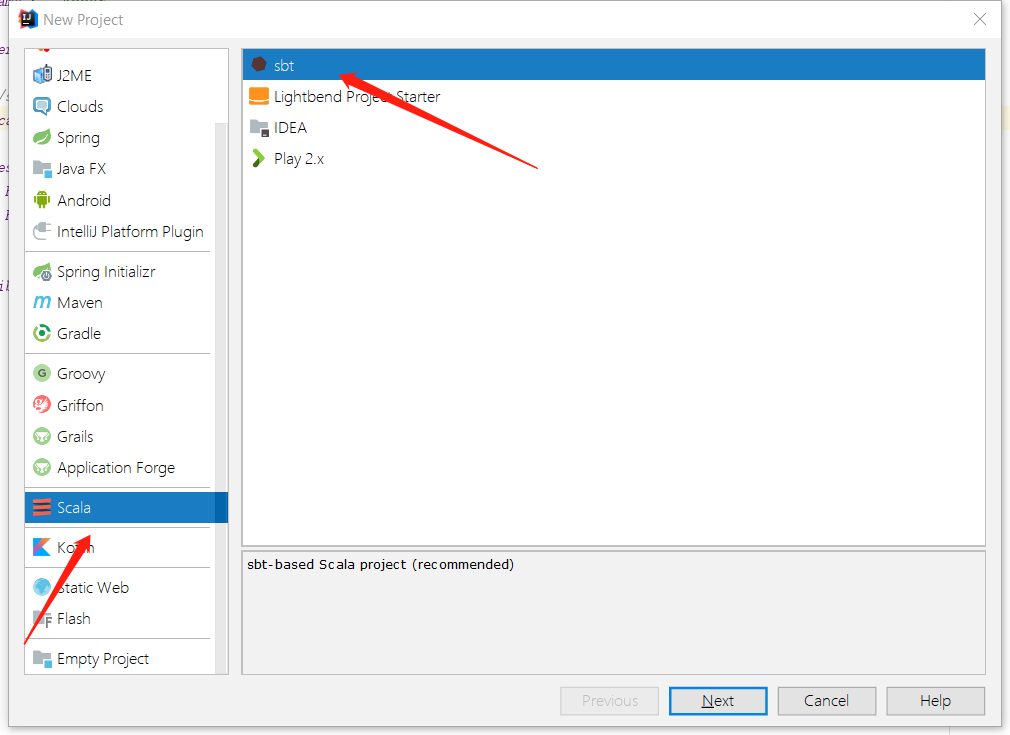The image size is (1010, 735).
Task: Close the New Project dialog
Action: click(x=980, y=19)
